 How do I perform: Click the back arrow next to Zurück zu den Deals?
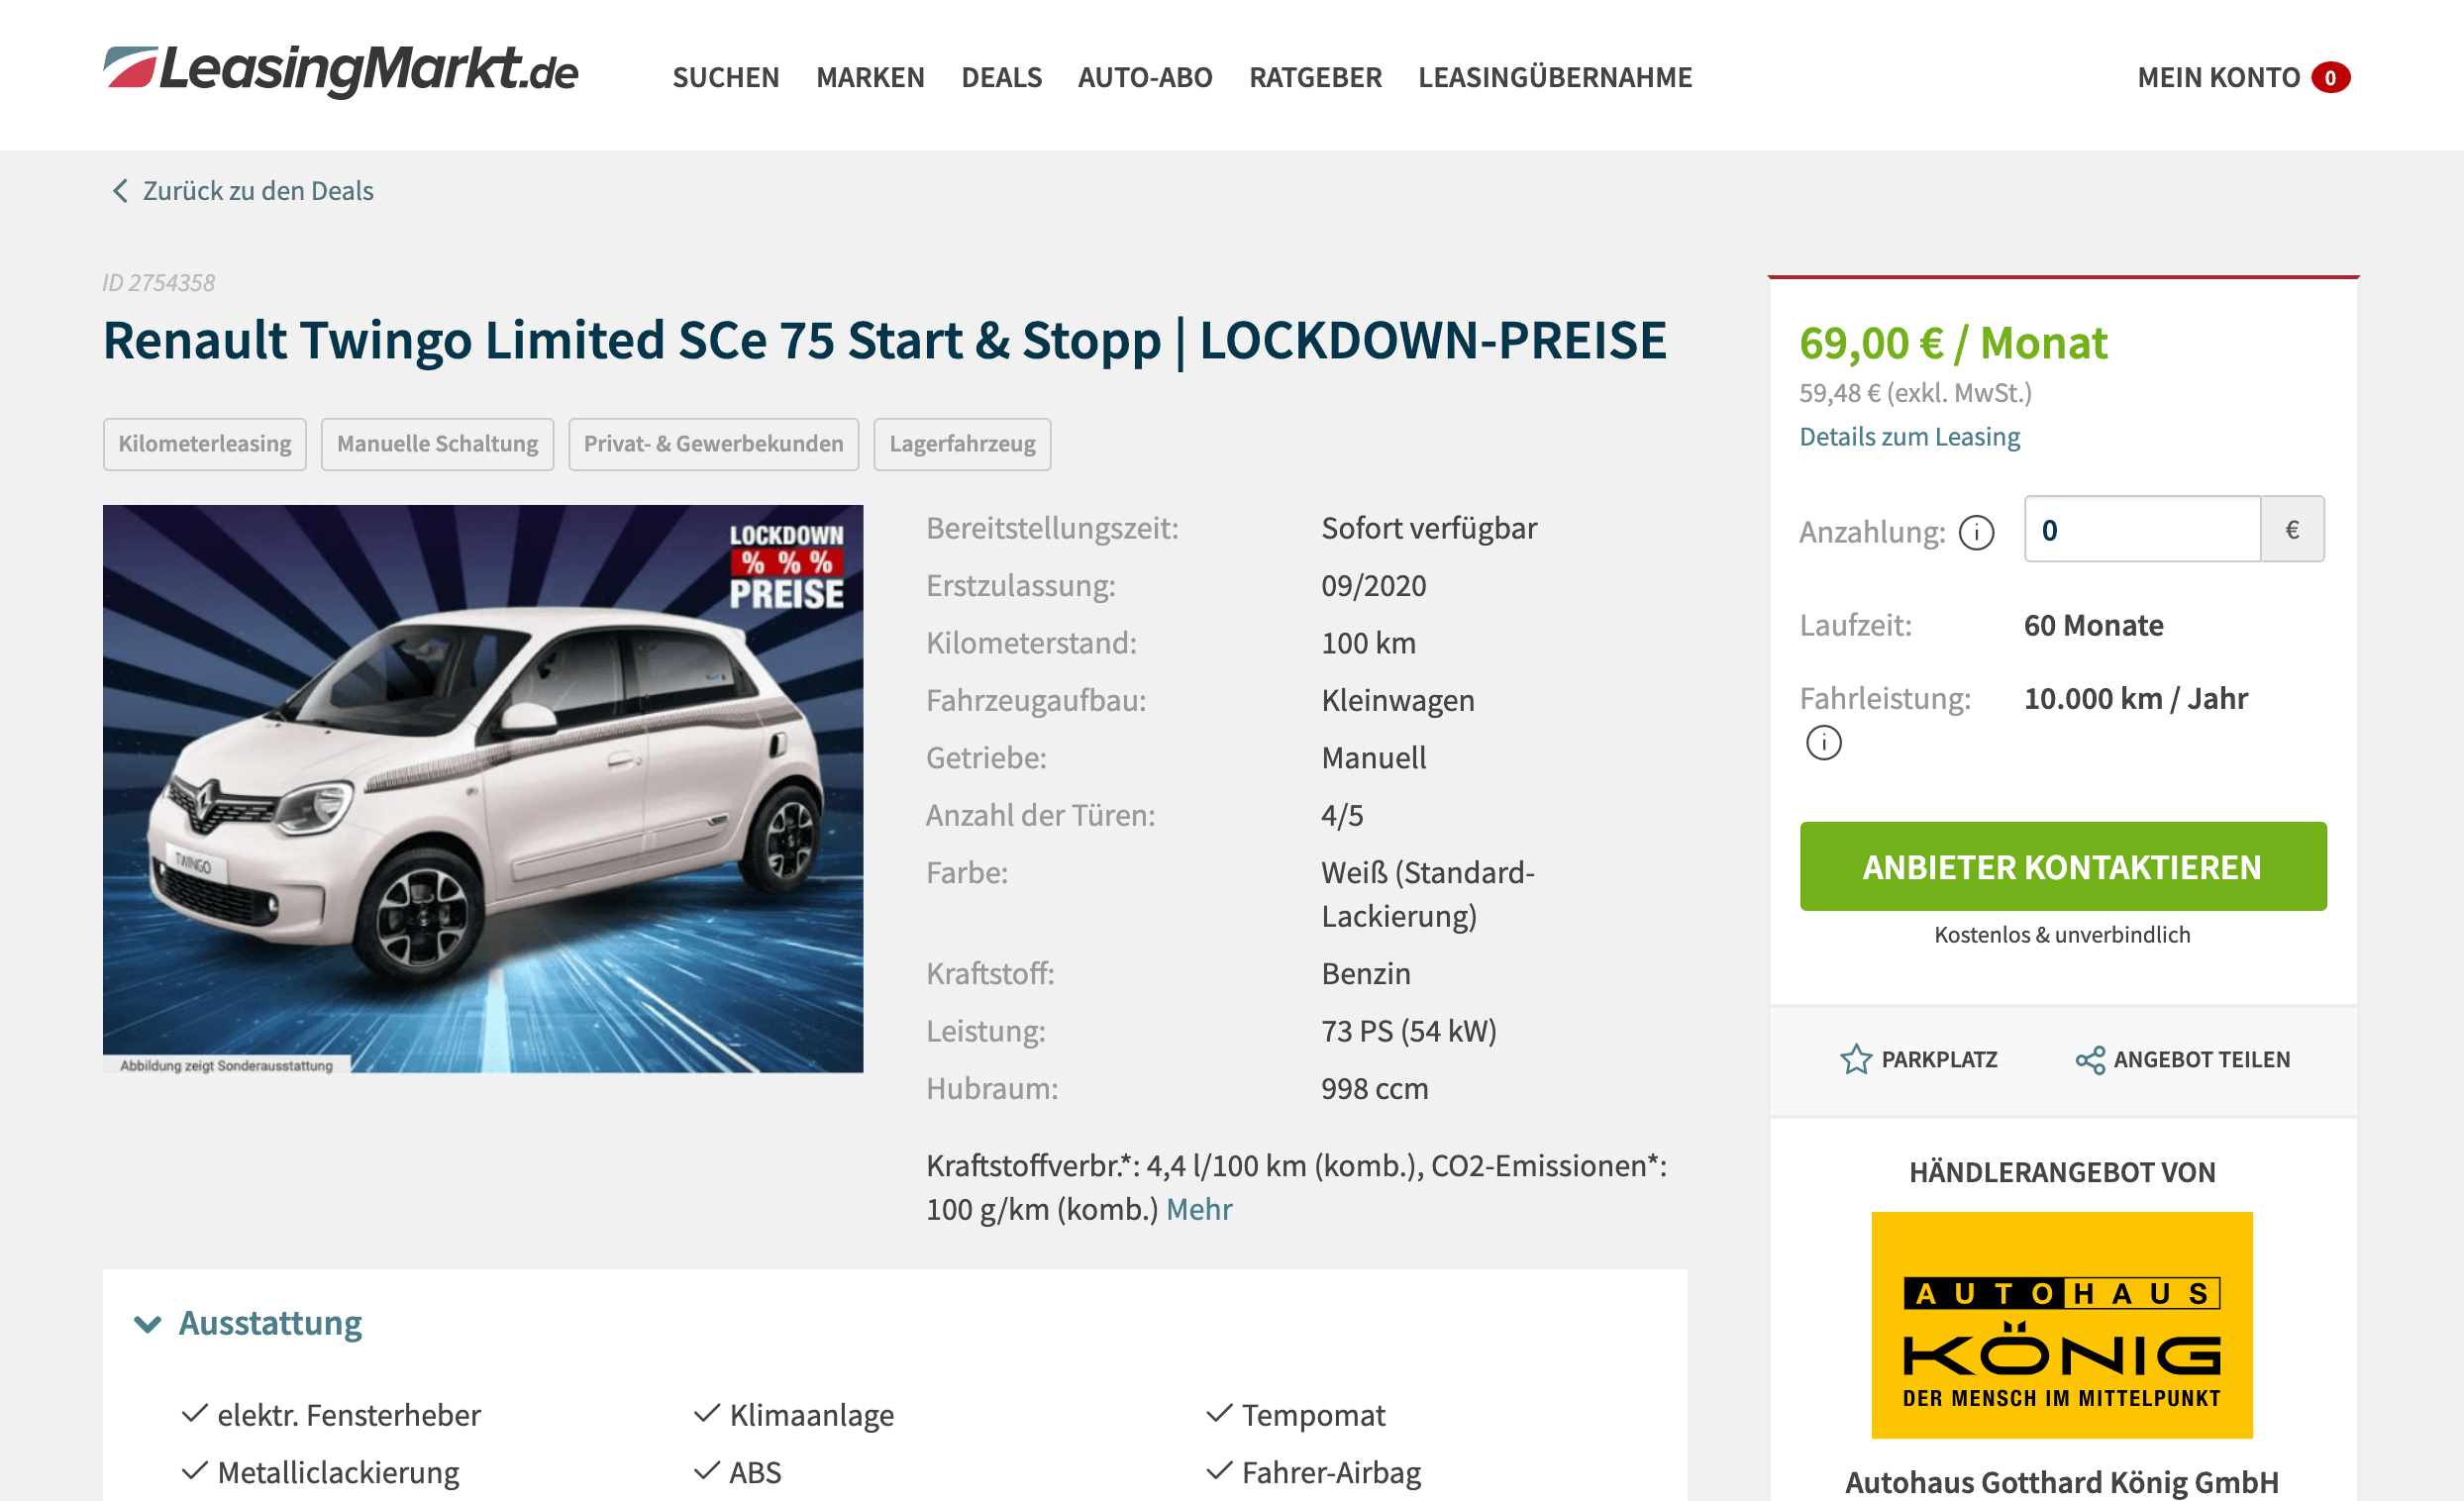coord(120,191)
